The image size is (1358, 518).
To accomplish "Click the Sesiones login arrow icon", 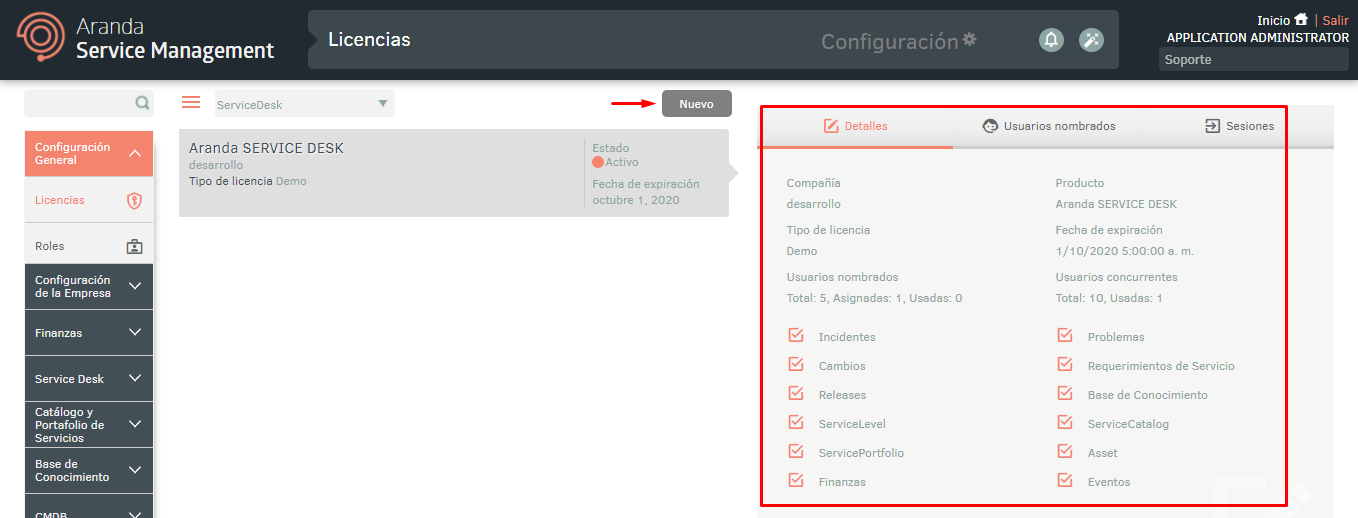I will click(1212, 126).
